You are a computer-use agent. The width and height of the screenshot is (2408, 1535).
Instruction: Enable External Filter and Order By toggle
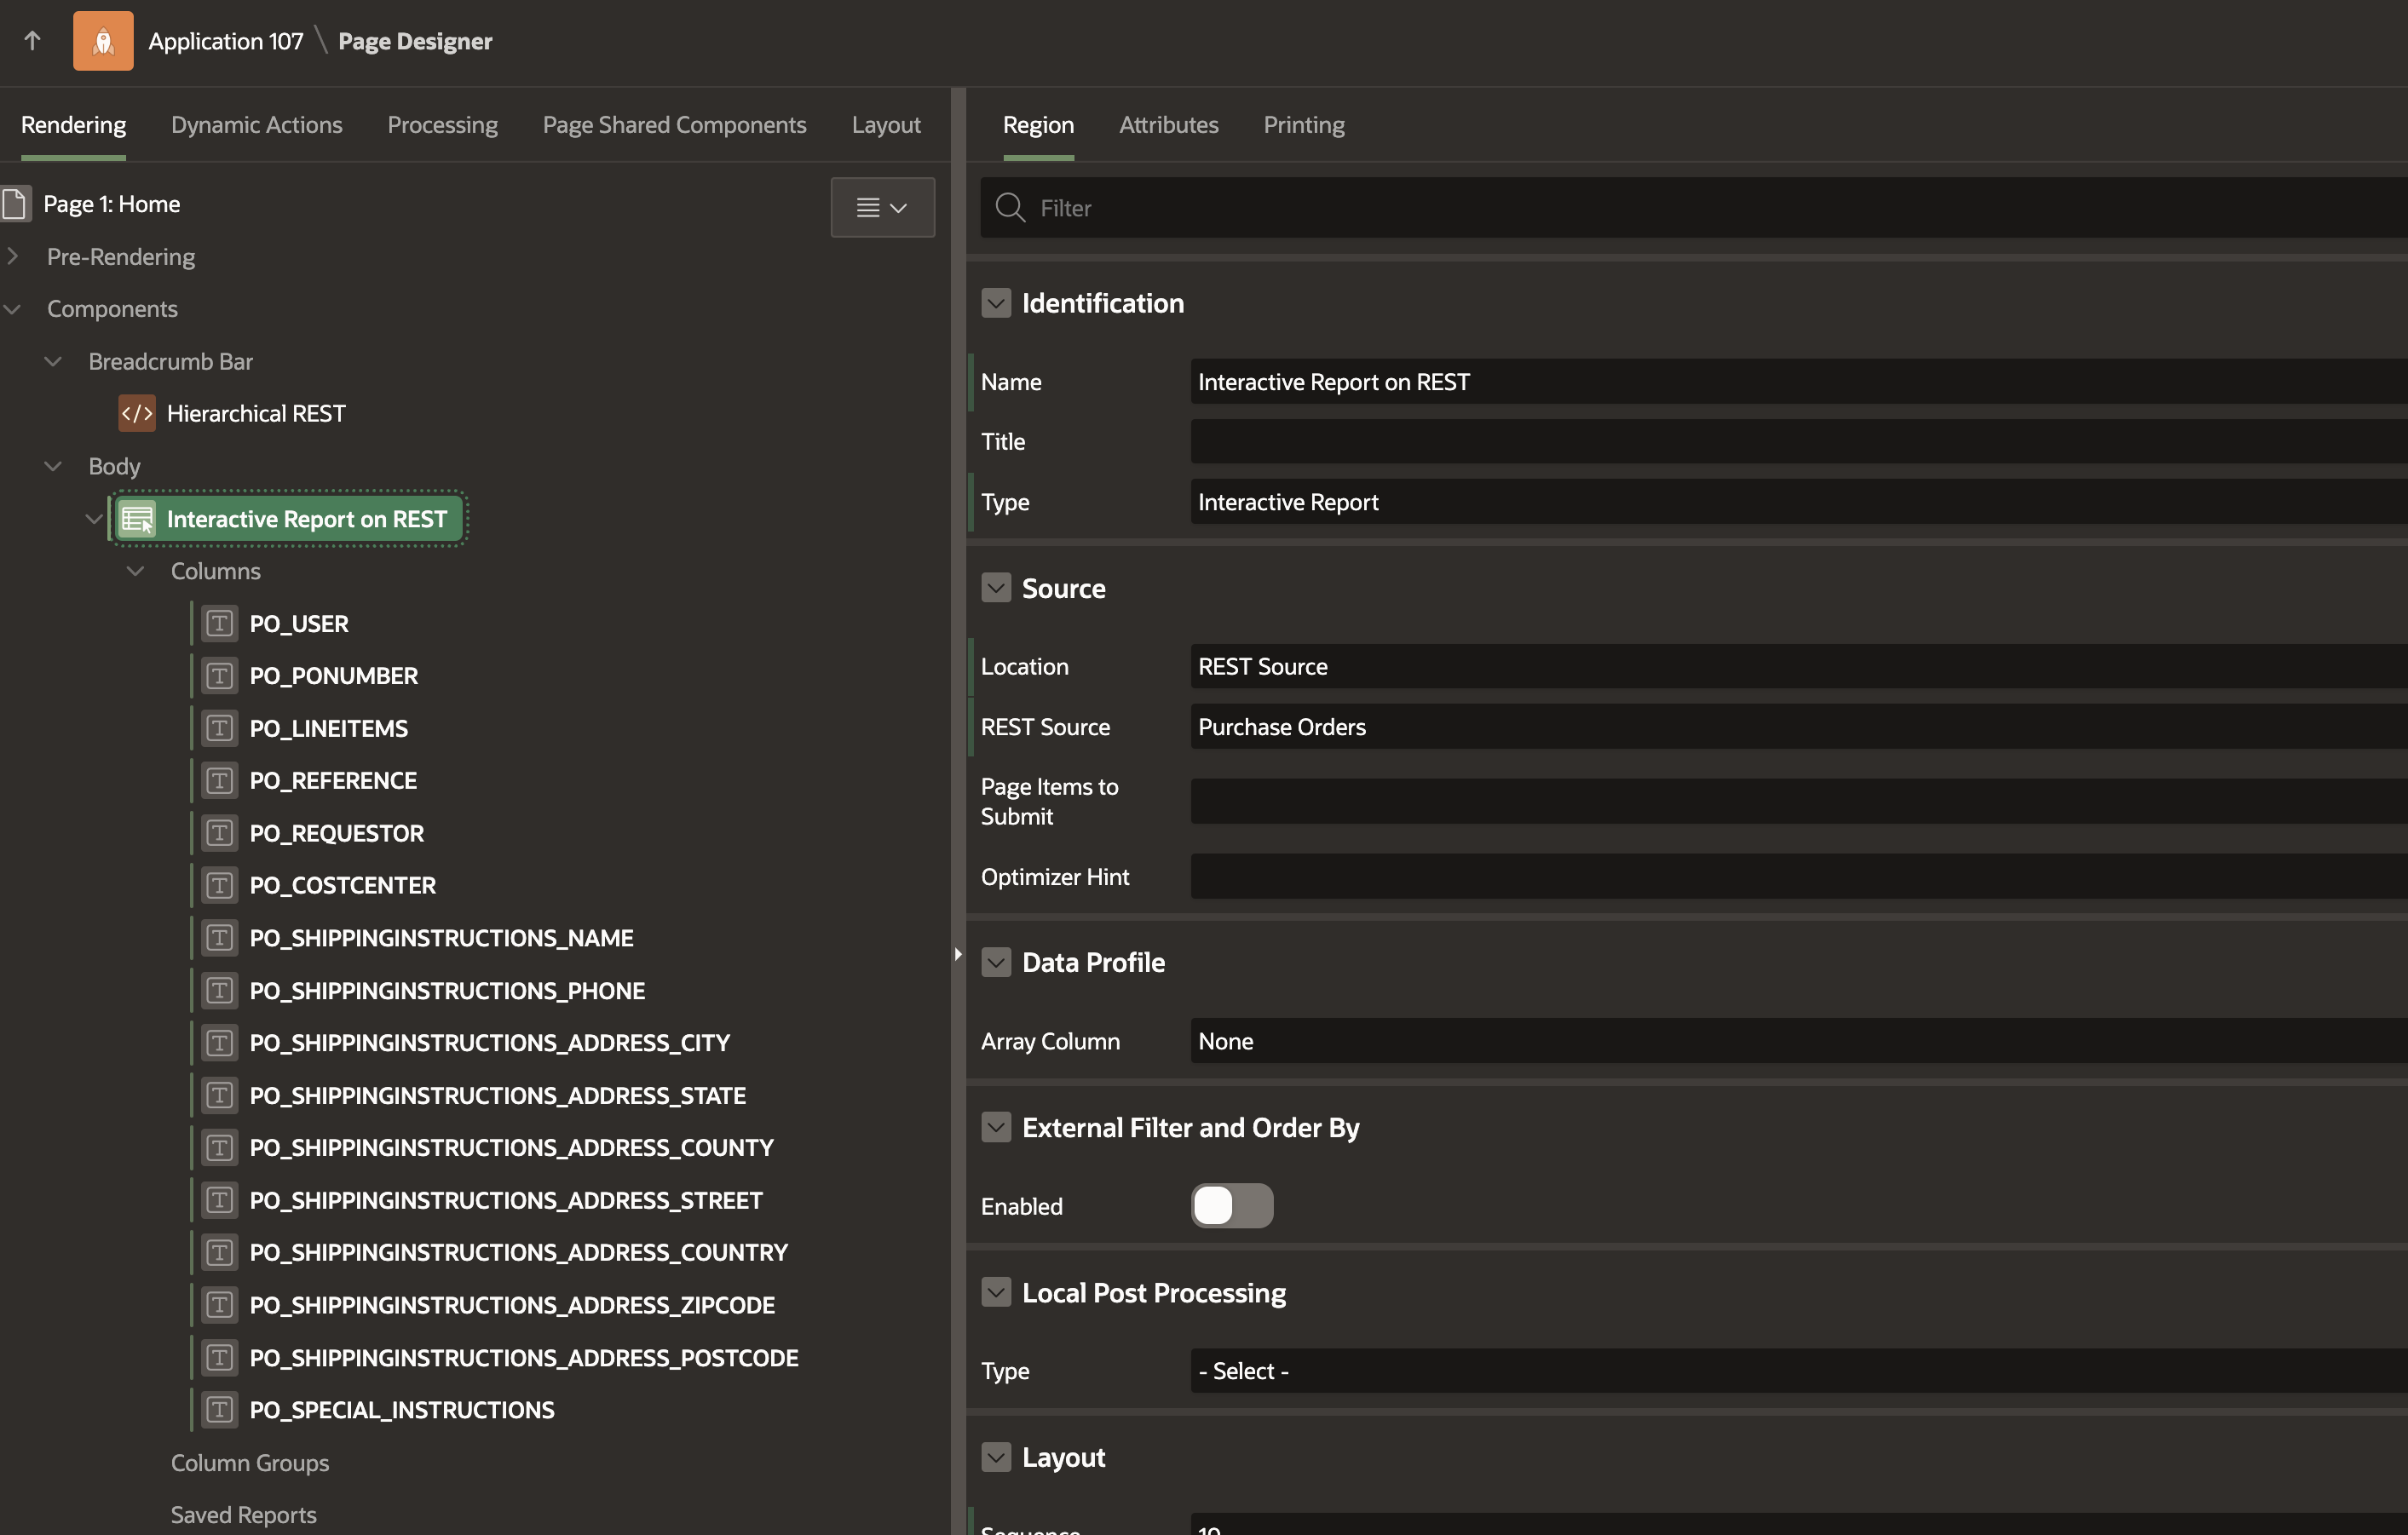(1232, 1206)
